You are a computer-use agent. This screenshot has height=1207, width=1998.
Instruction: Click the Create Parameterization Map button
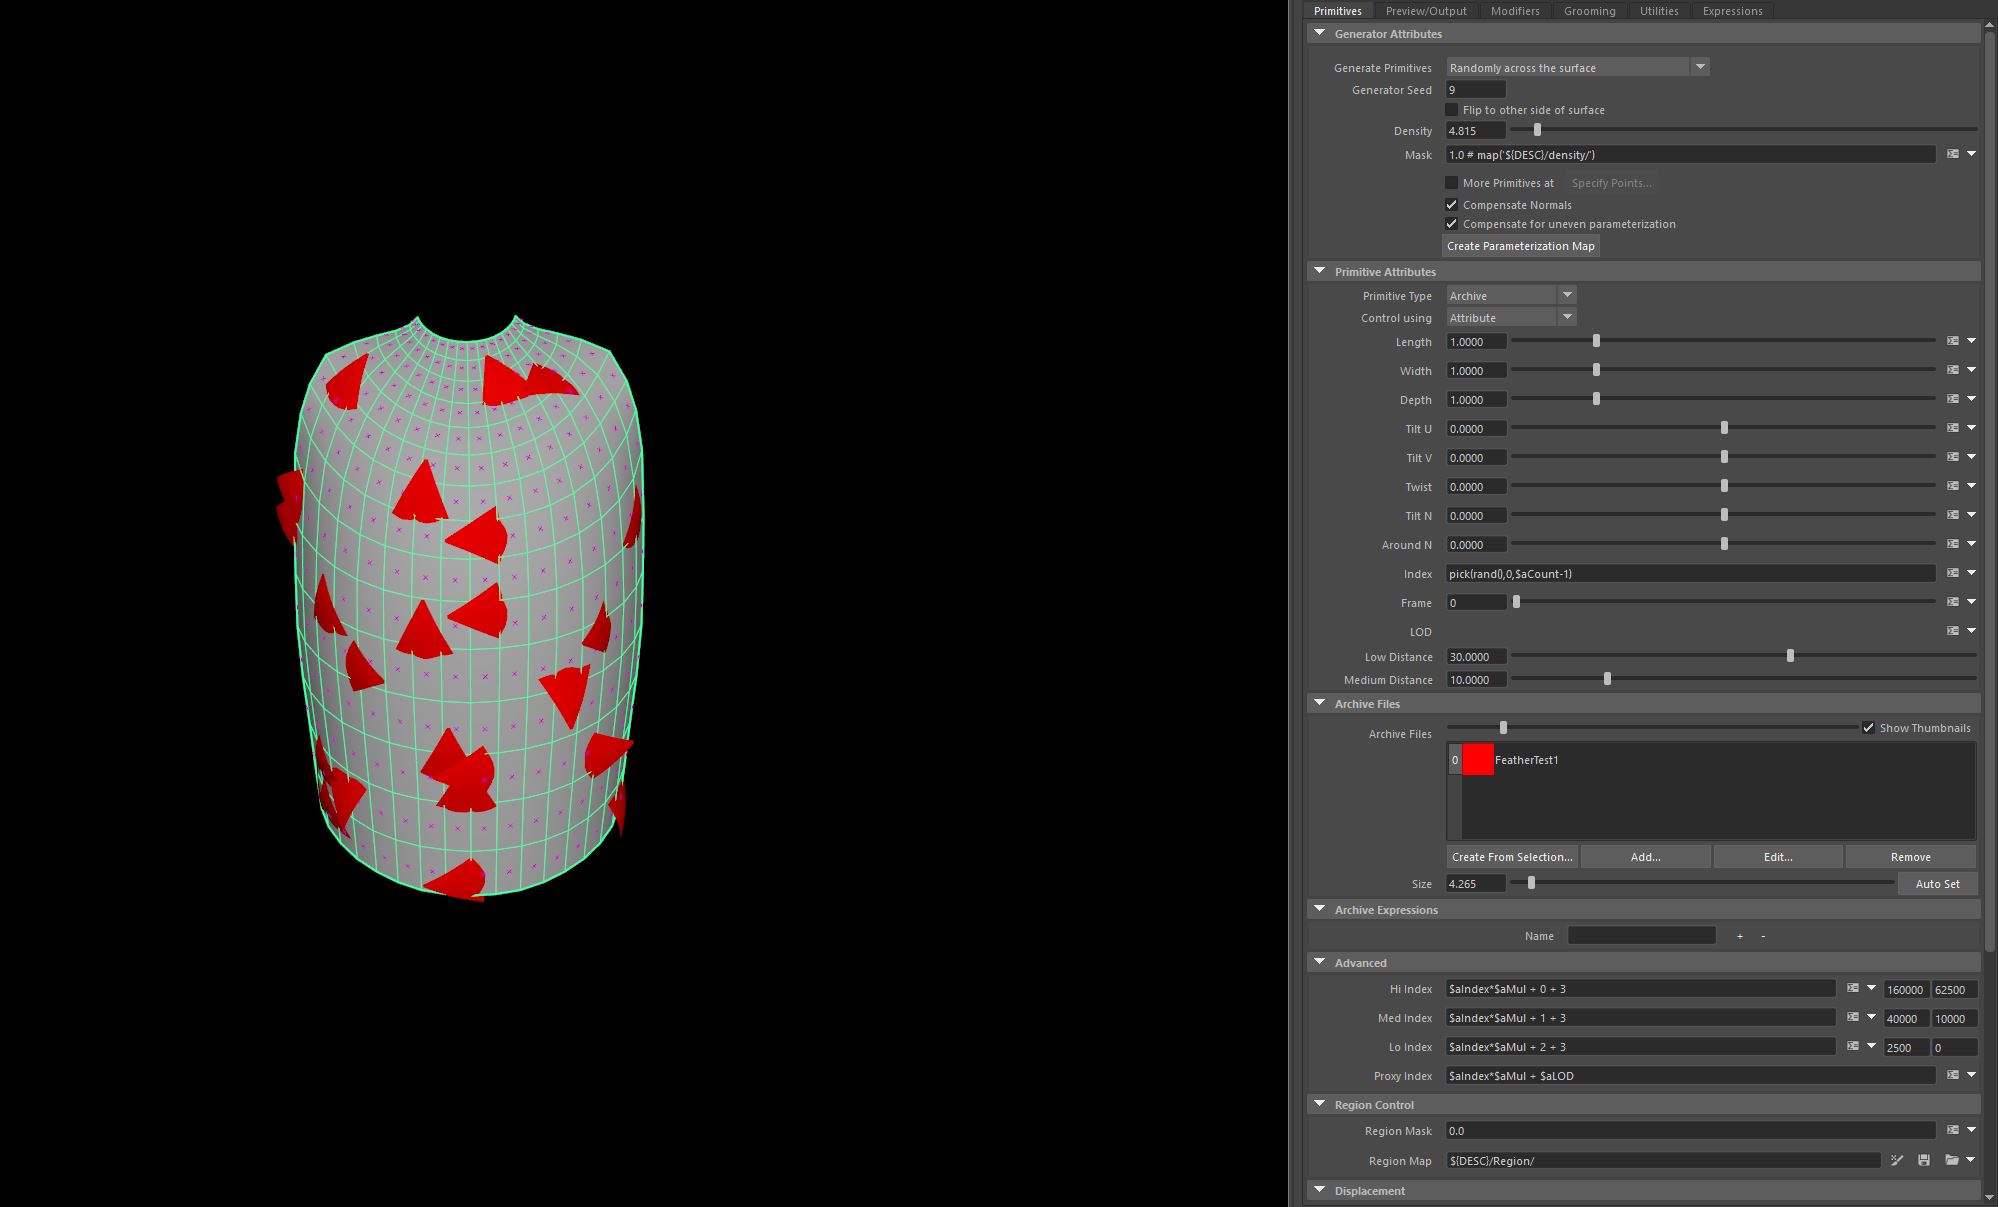point(1520,245)
